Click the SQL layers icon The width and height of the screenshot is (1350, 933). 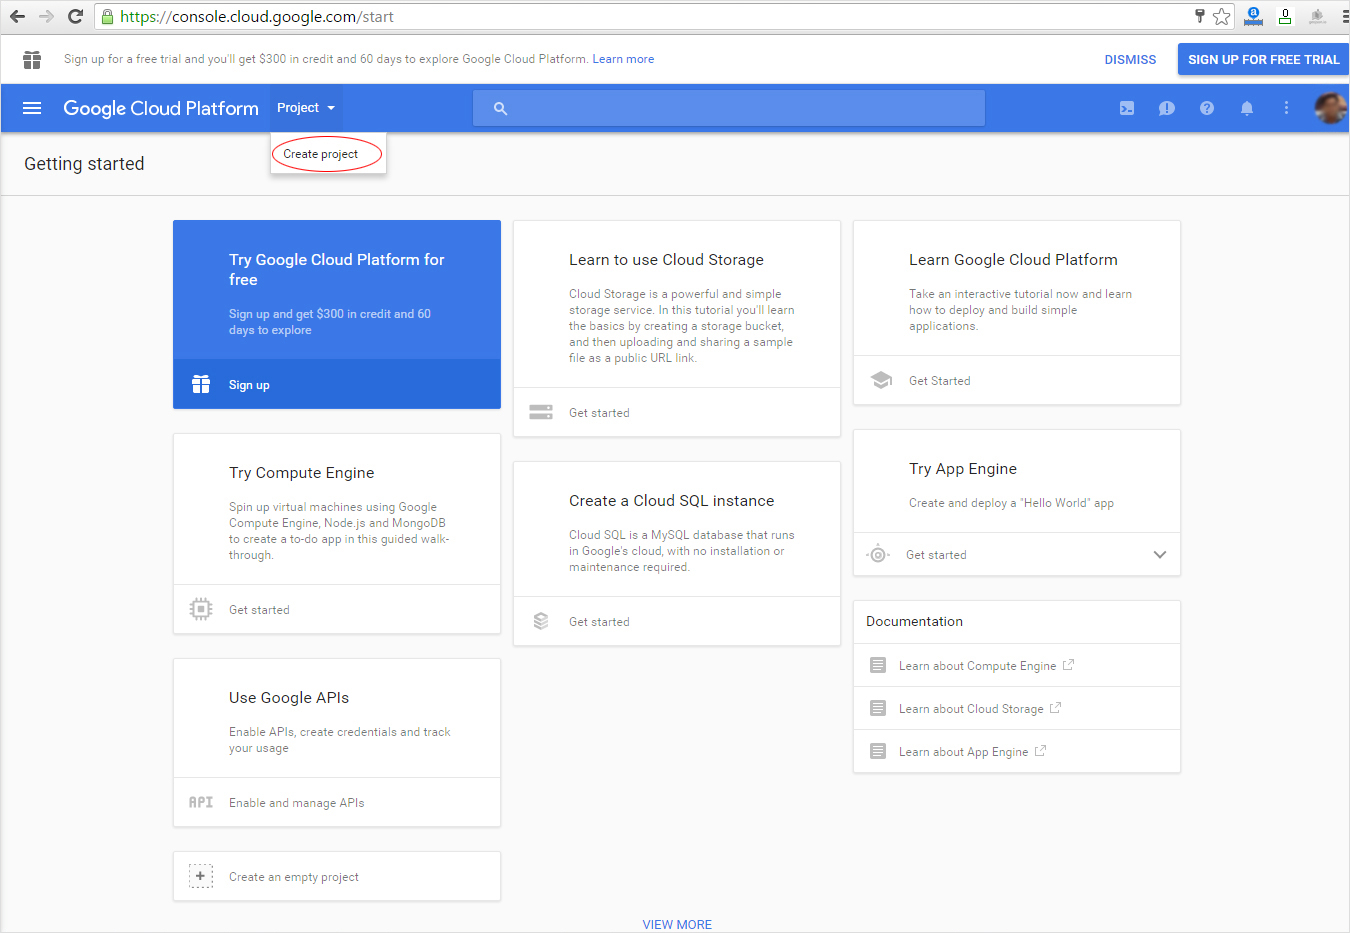tap(541, 621)
